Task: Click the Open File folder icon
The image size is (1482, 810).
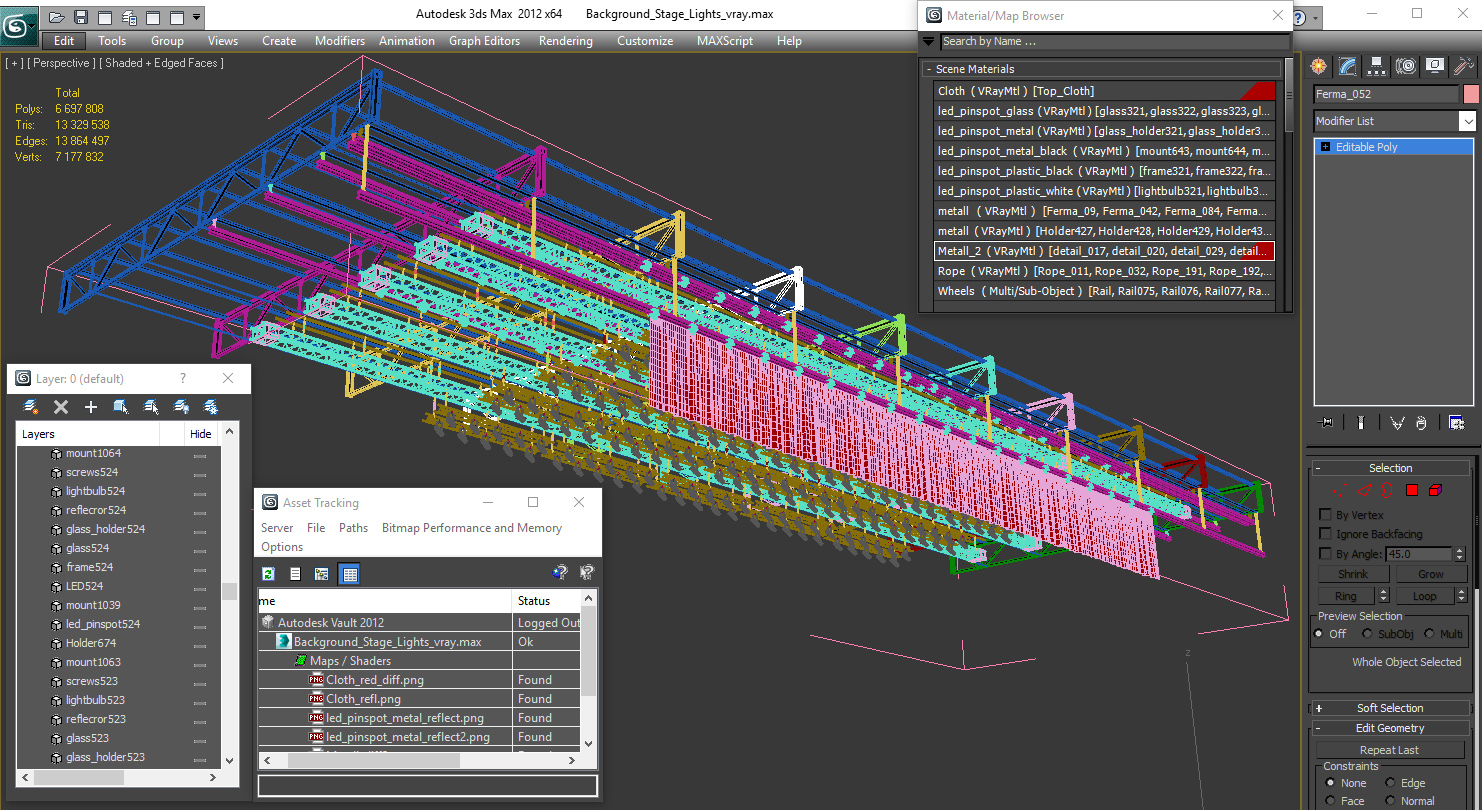Action: pos(57,17)
